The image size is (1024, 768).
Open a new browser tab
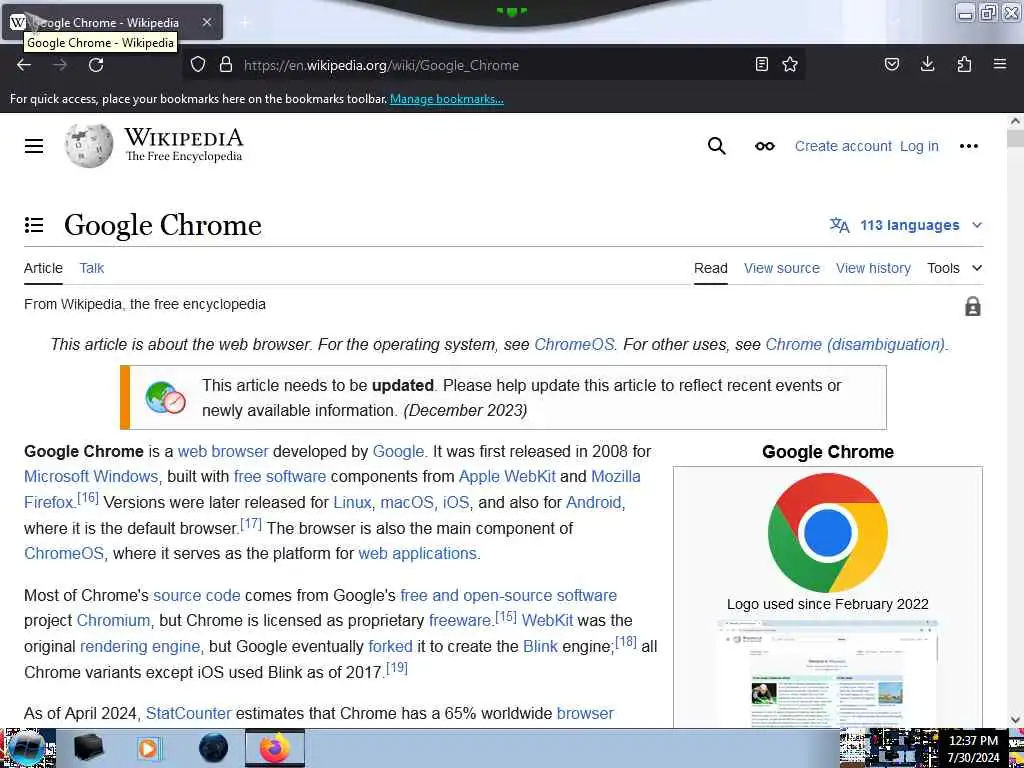[x=244, y=22]
